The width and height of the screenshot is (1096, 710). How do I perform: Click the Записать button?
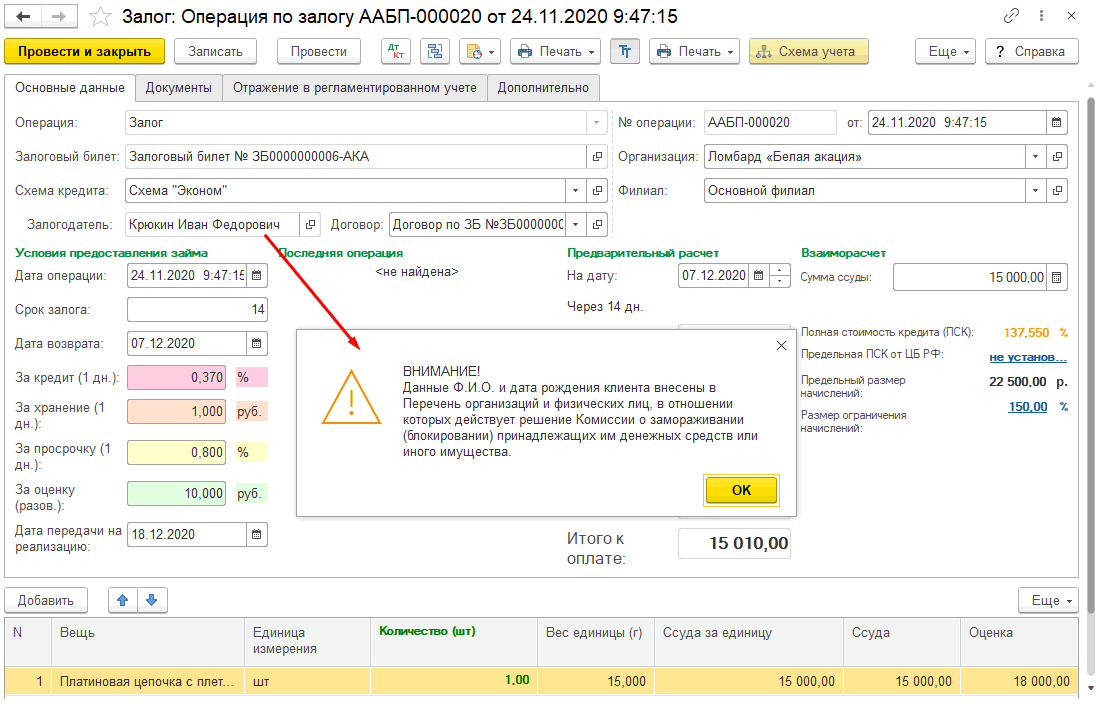point(215,52)
